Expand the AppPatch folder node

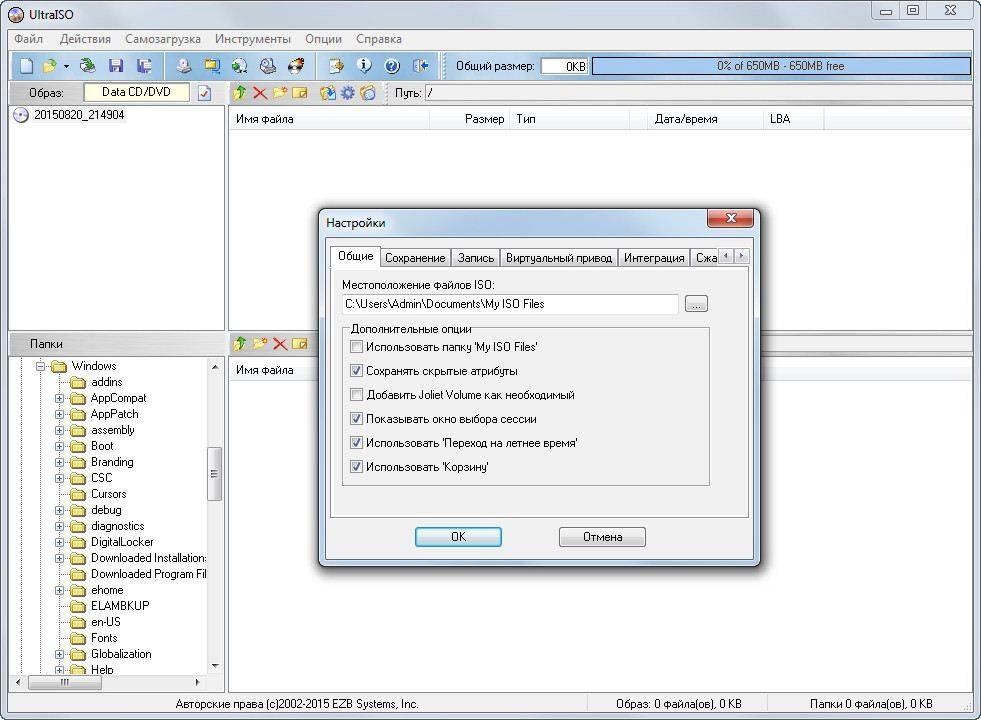coord(59,414)
